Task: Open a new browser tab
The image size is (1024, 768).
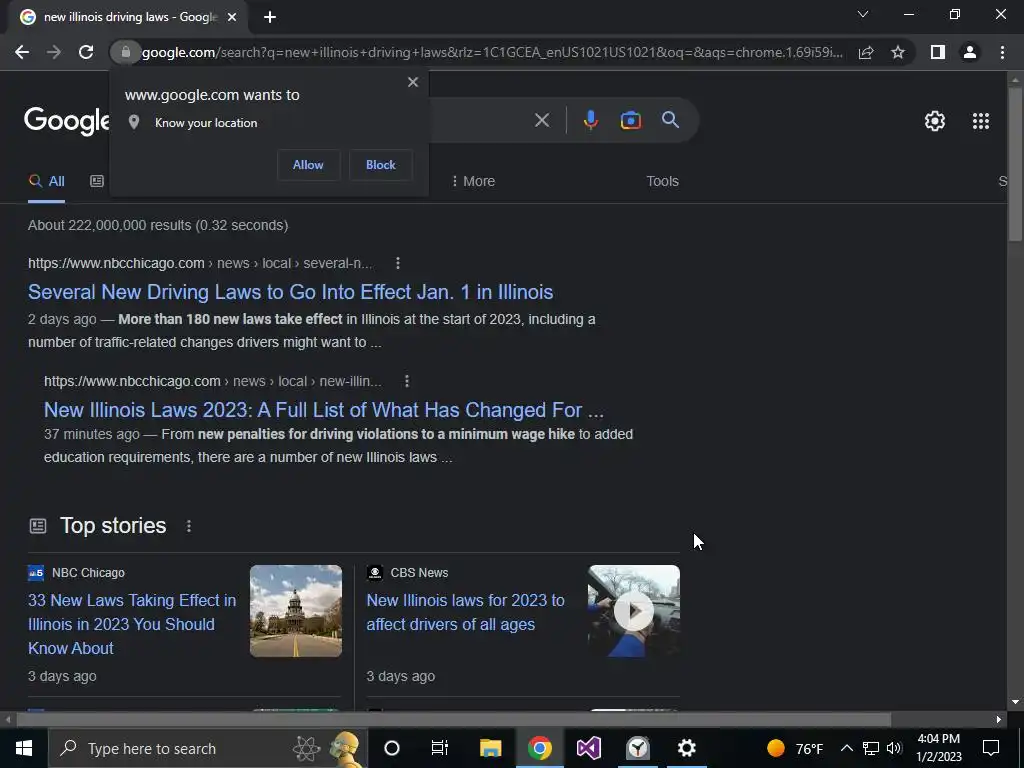Action: (x=270, y=18)
